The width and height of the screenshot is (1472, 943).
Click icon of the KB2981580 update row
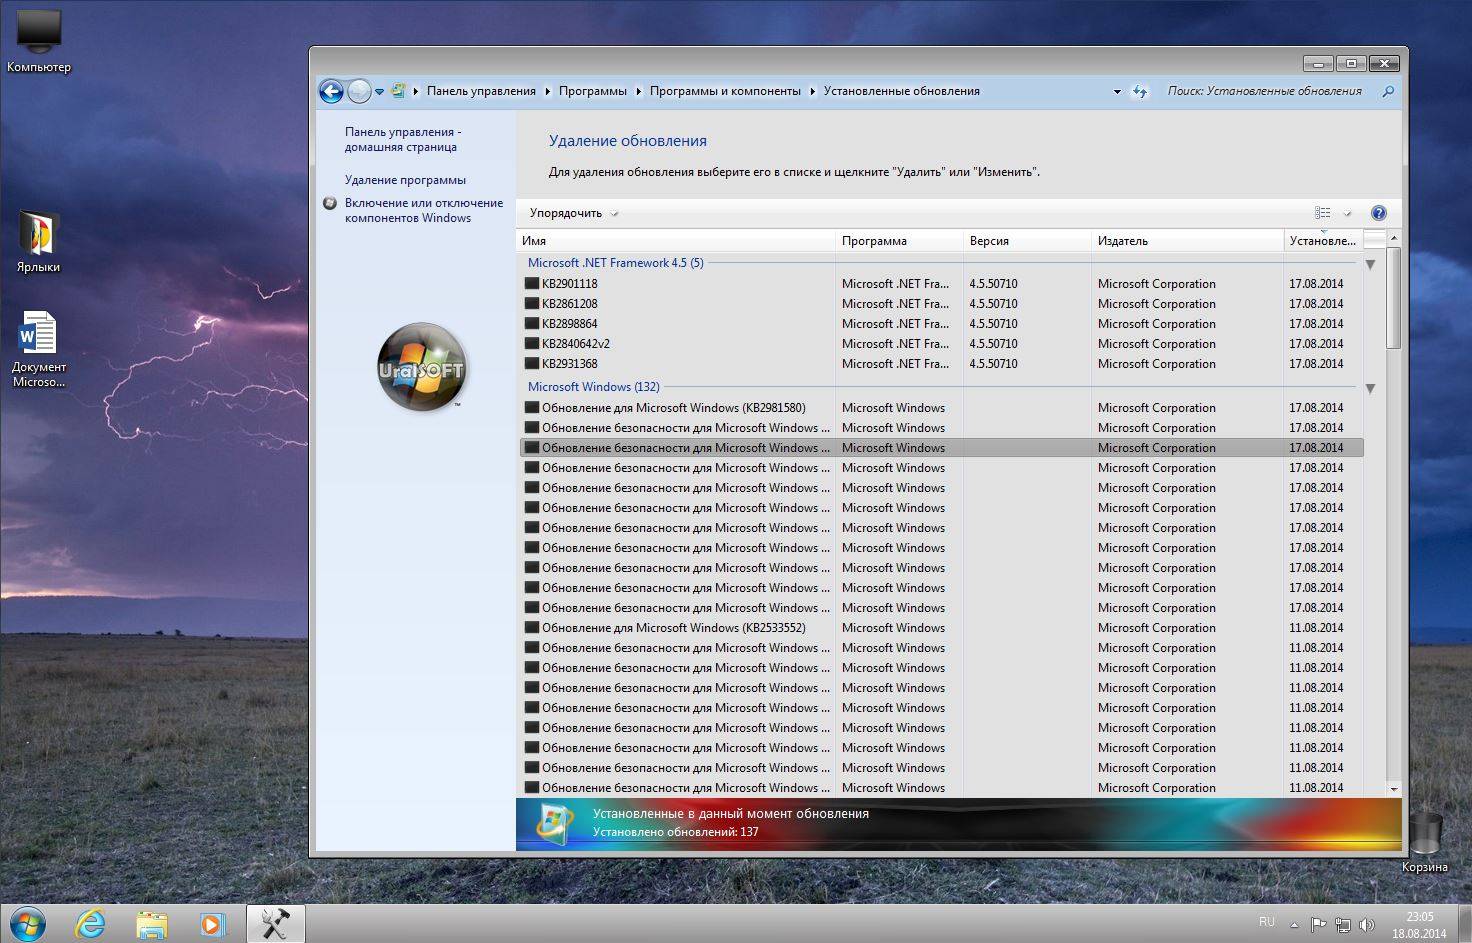click(x=532, y=408)
